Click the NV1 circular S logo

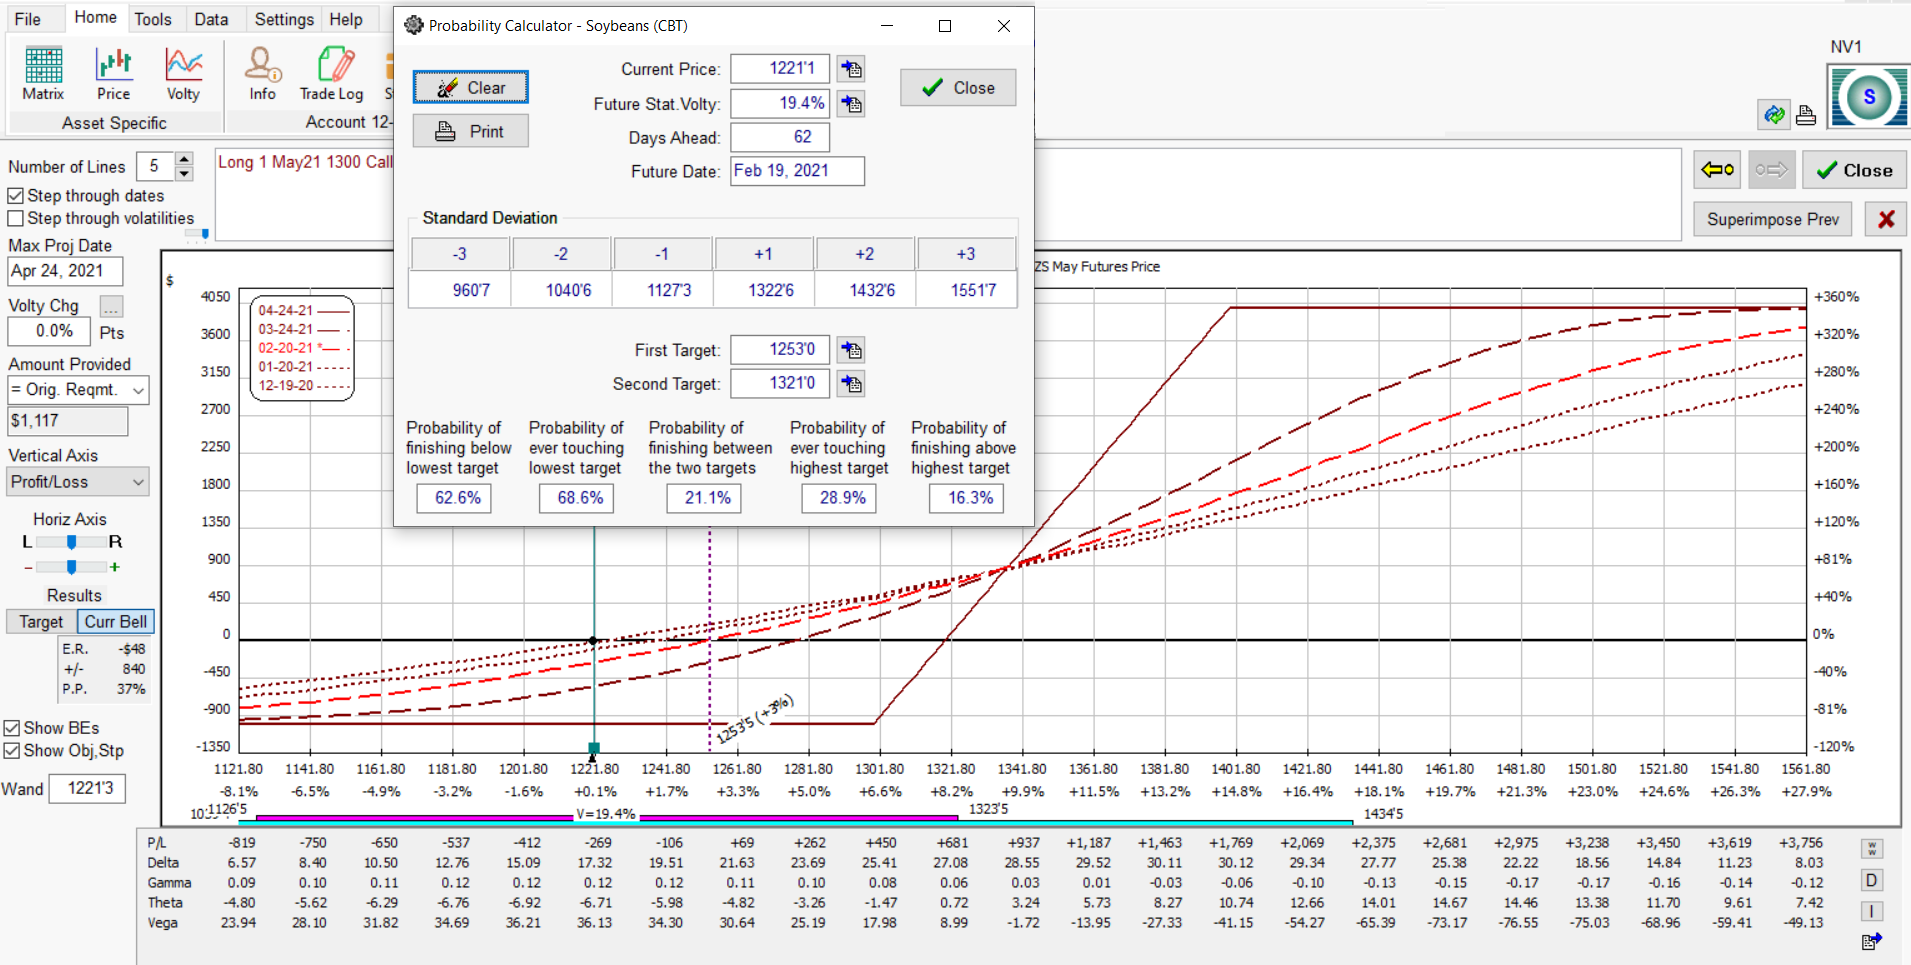(1868, 97)
